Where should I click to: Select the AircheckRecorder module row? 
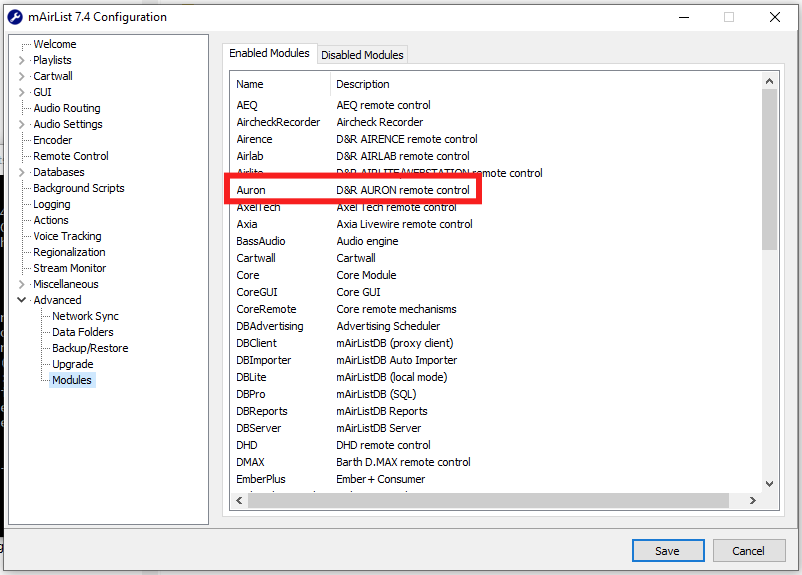[496, 122]
